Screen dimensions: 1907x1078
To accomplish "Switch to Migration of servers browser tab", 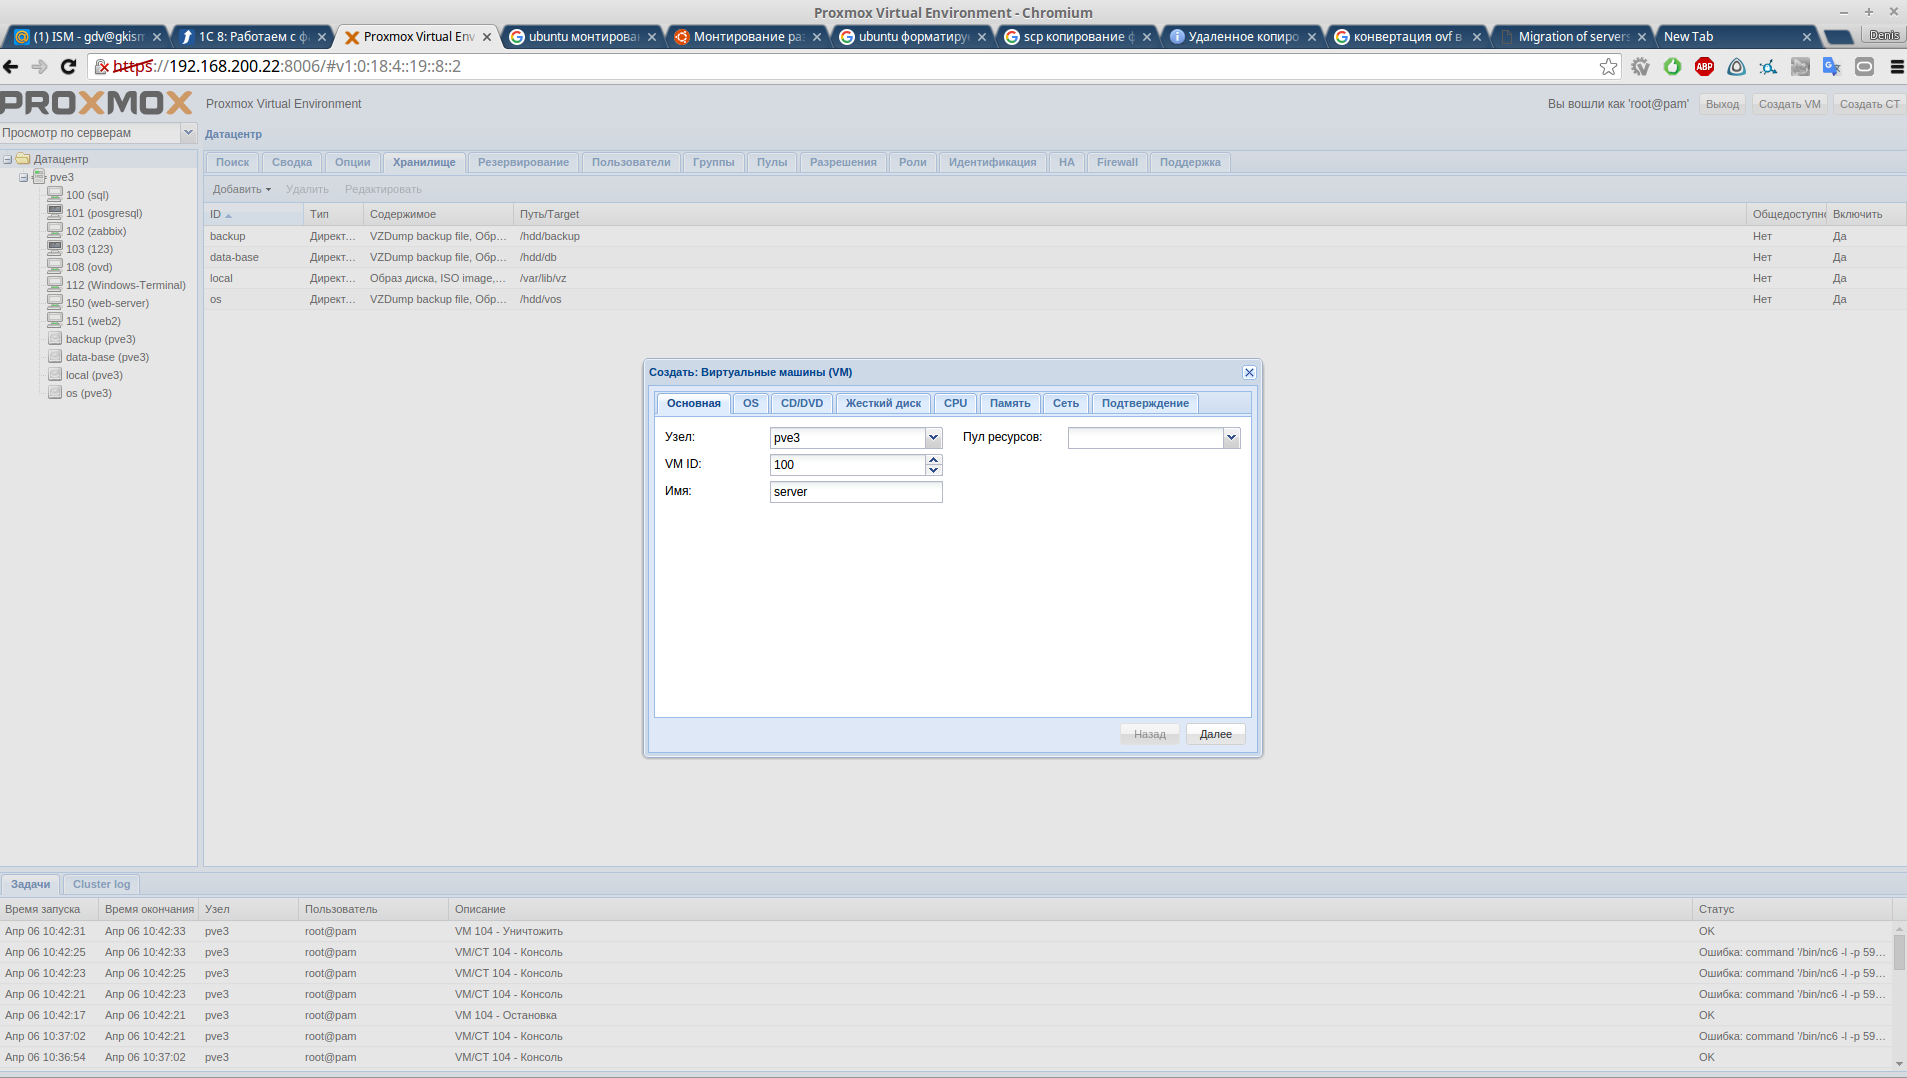I will coord(1573,37).
